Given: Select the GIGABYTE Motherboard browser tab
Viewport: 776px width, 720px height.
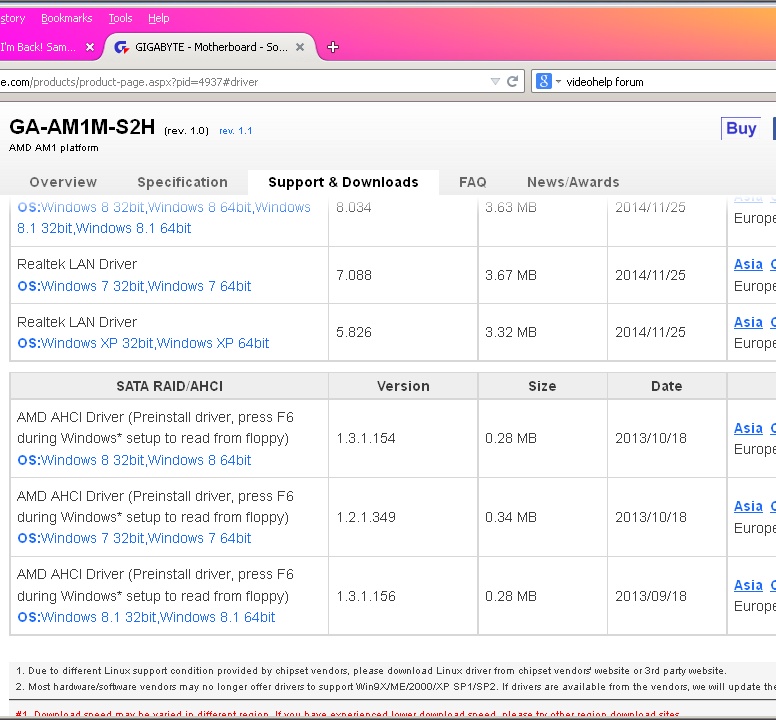Looking at the screenshot, I should [x=212, y=47].
